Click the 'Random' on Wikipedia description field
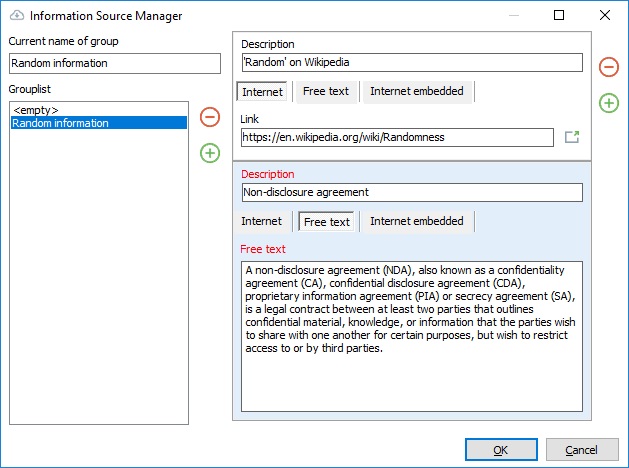 (x=411, y=62)
